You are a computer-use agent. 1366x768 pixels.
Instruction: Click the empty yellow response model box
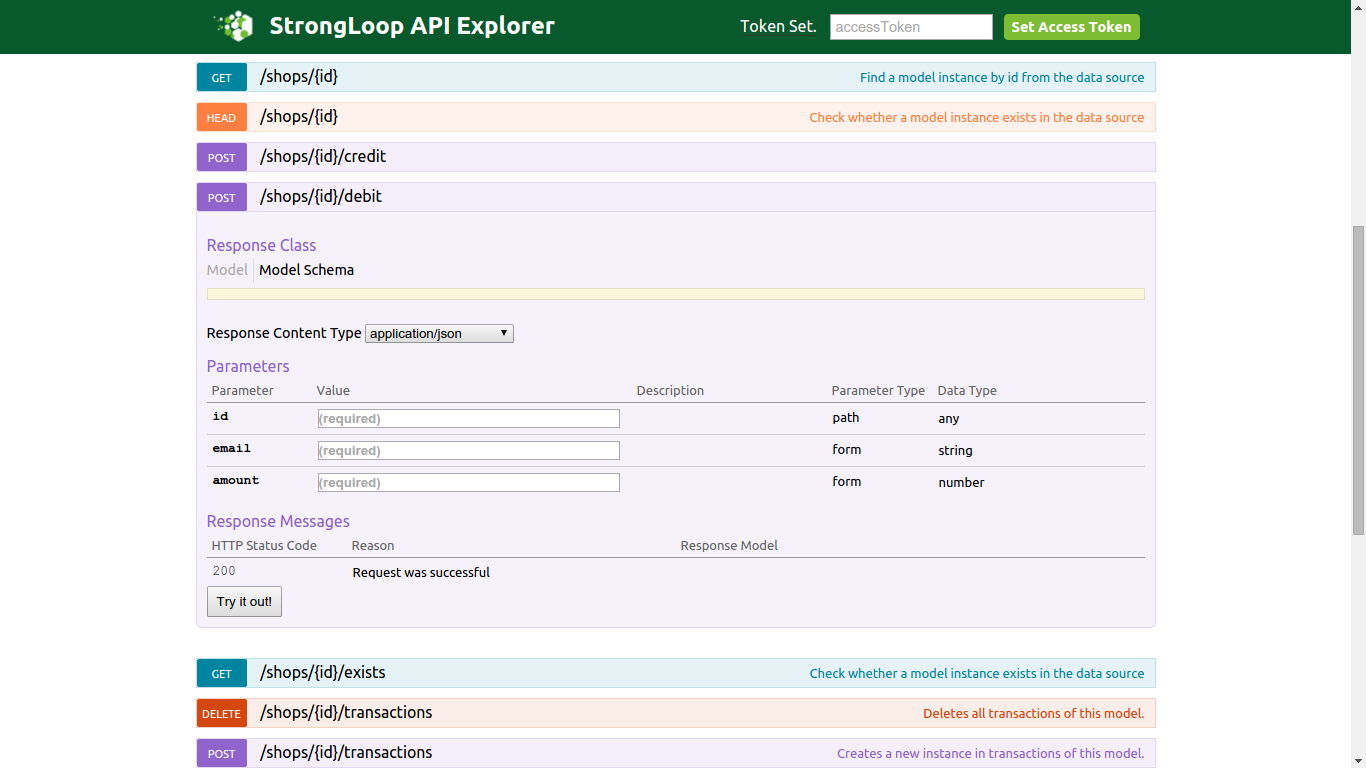click(675, 294)
